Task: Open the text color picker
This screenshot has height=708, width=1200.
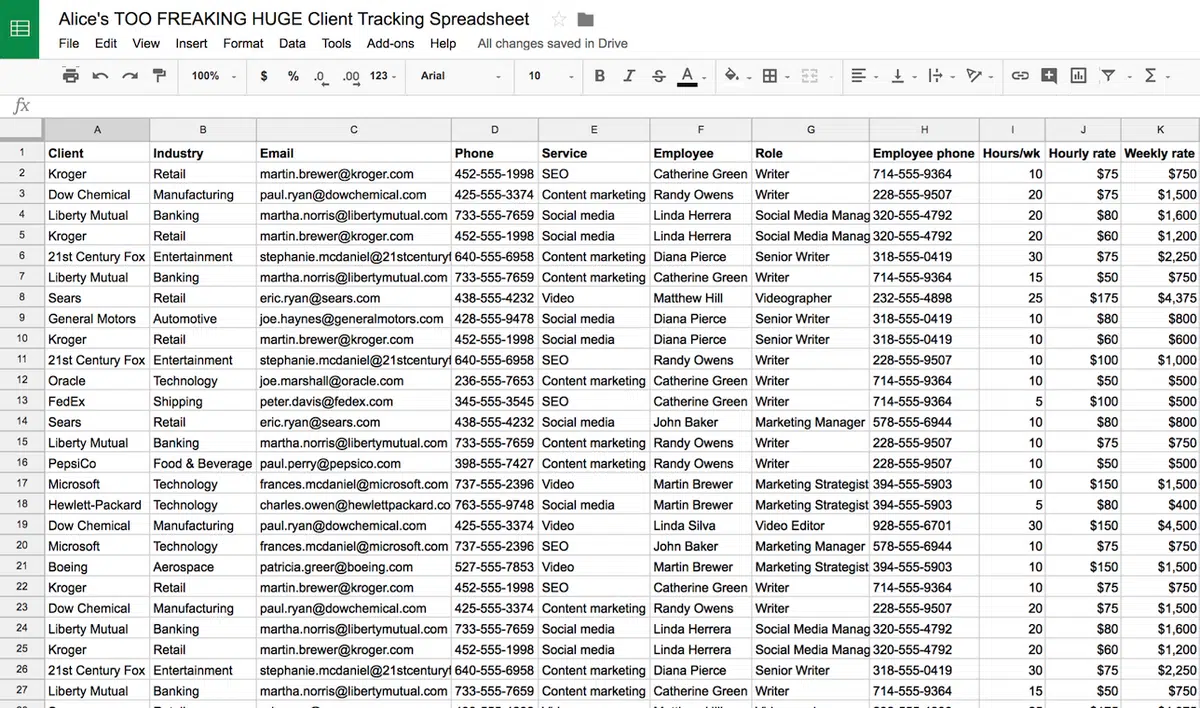Action: pyautogui.click(x=687, y=76)
